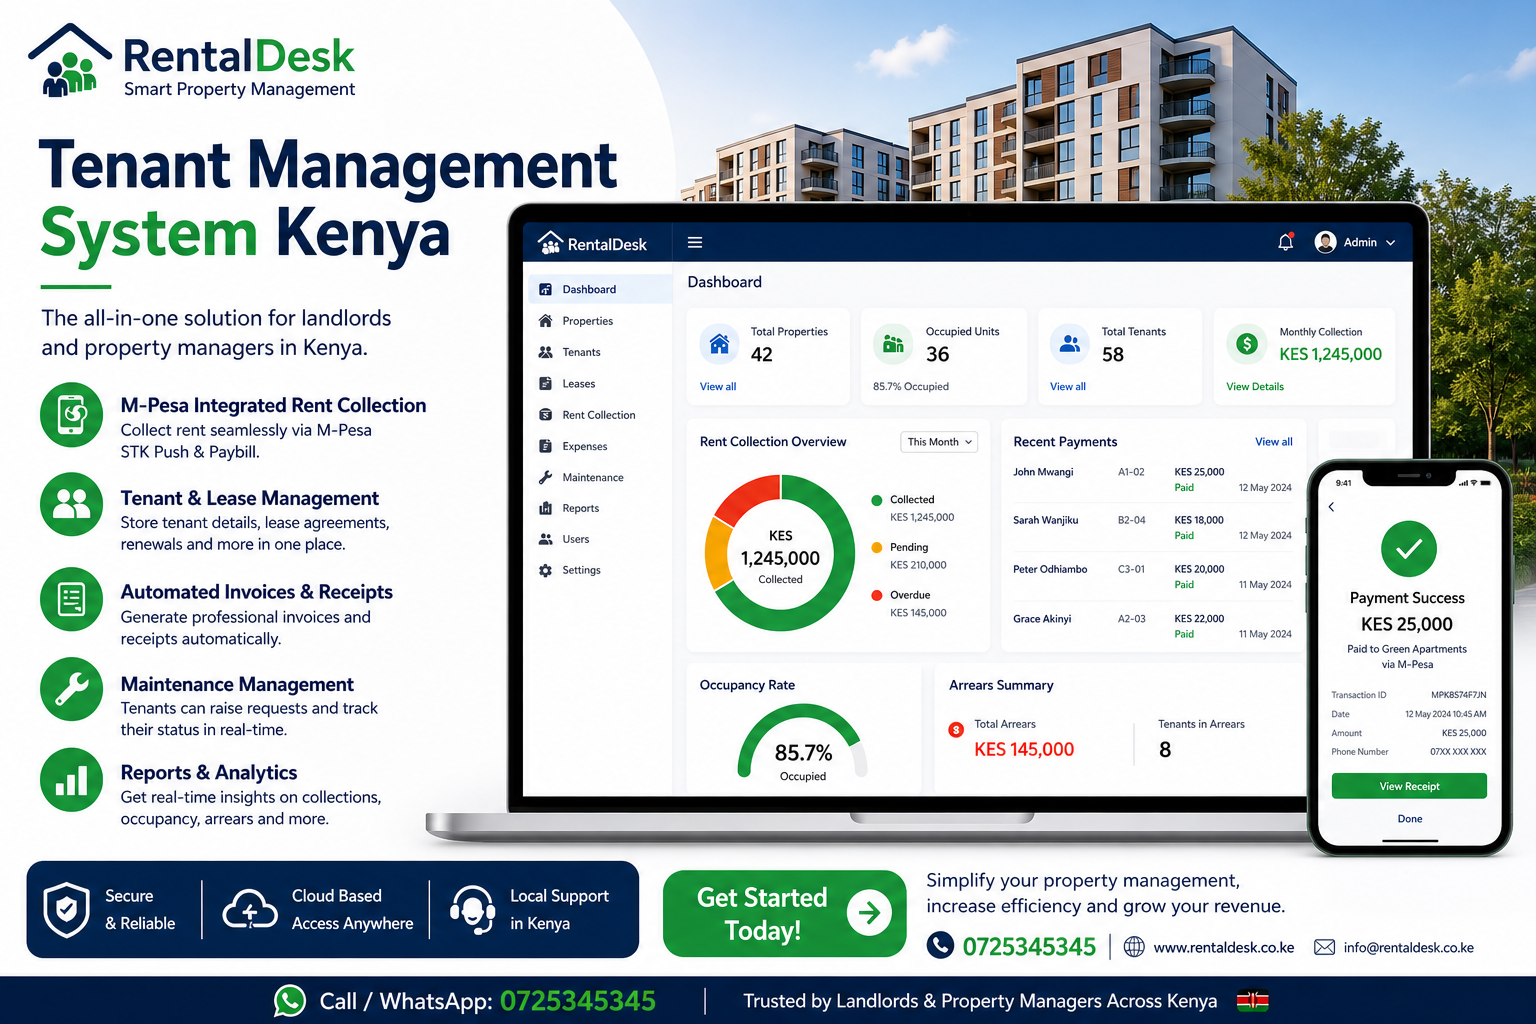Click the Reports & Analytics bar icon
This screenshot has width=1536, height=1024.
tap(71, 780)
